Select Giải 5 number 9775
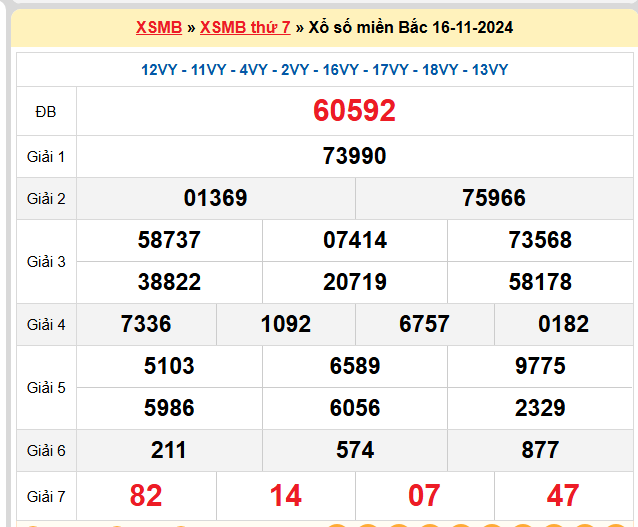Viewport: 638px width, 527px height. click(x=540, y=366)
